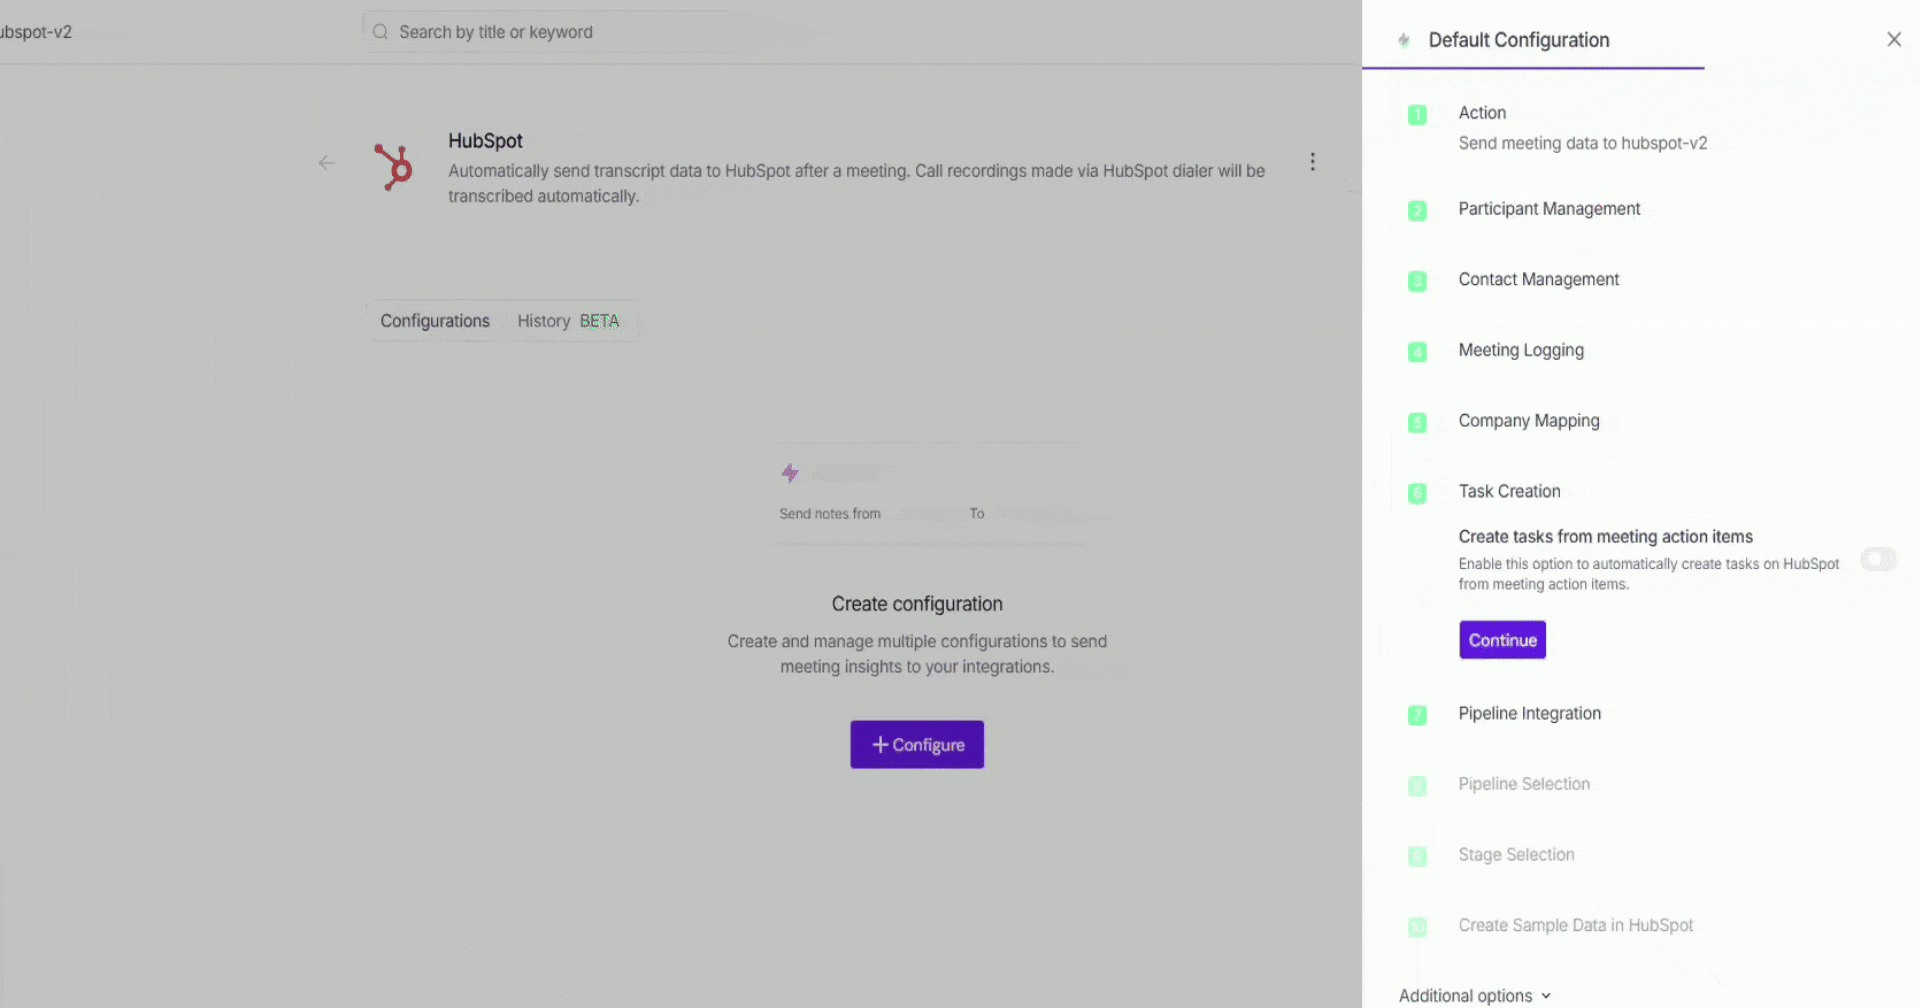Expand the Participant Management step
Screen dimensions: 1920x1008
click(1548, 209)
